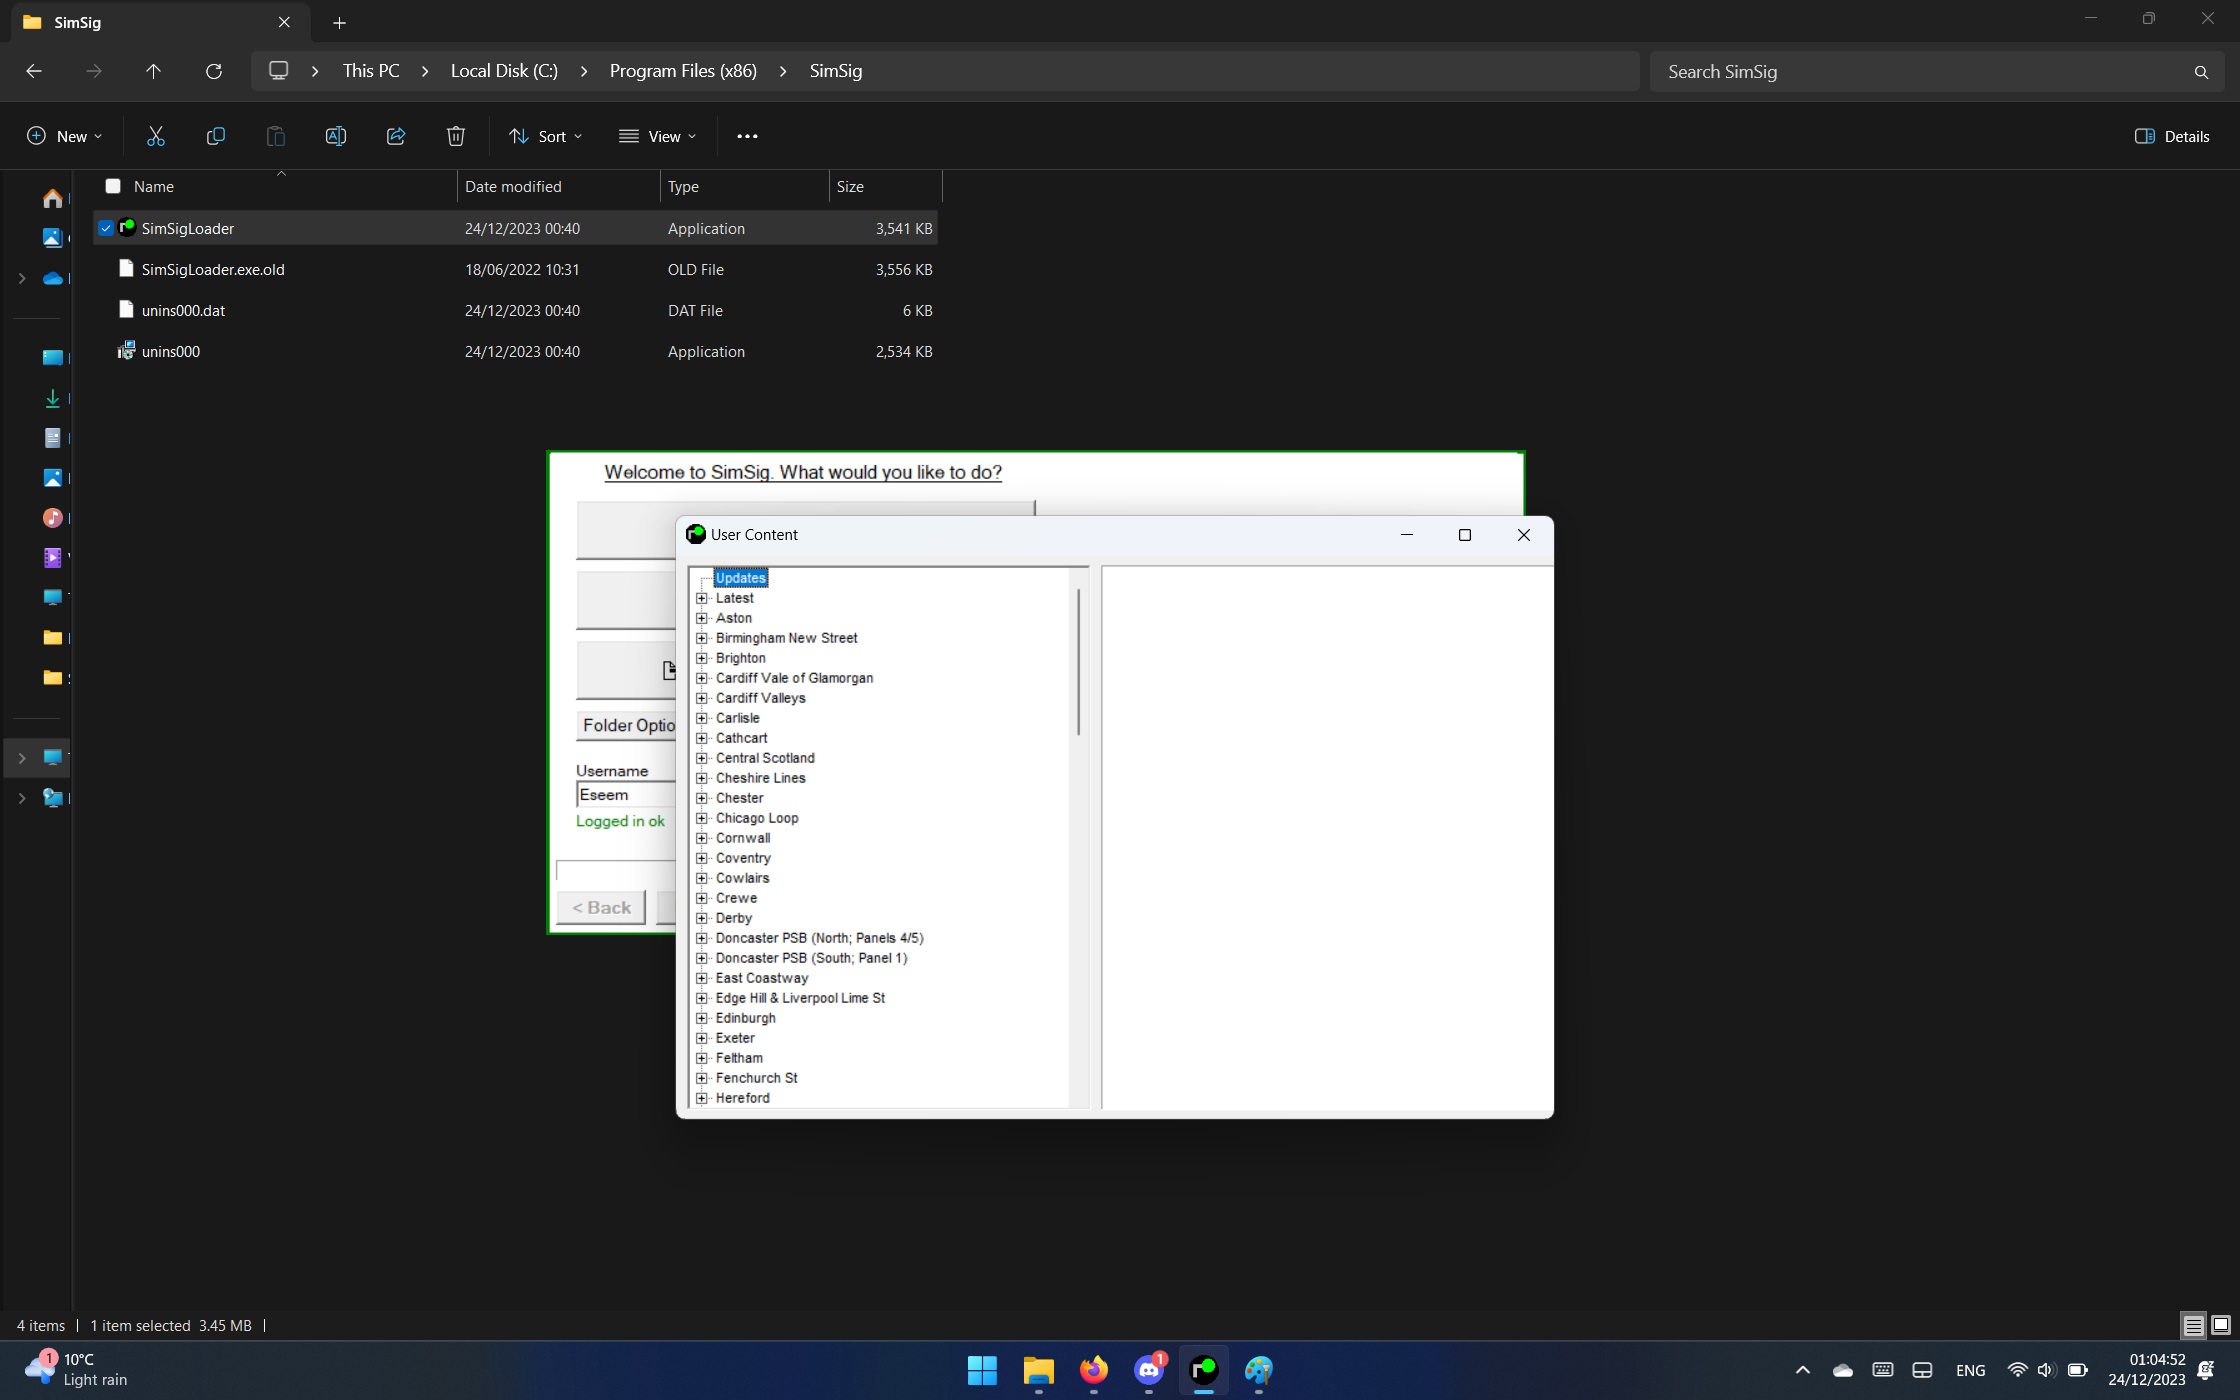Select the unins000 application file
2240x1400 pixels.
click(515, 351)
